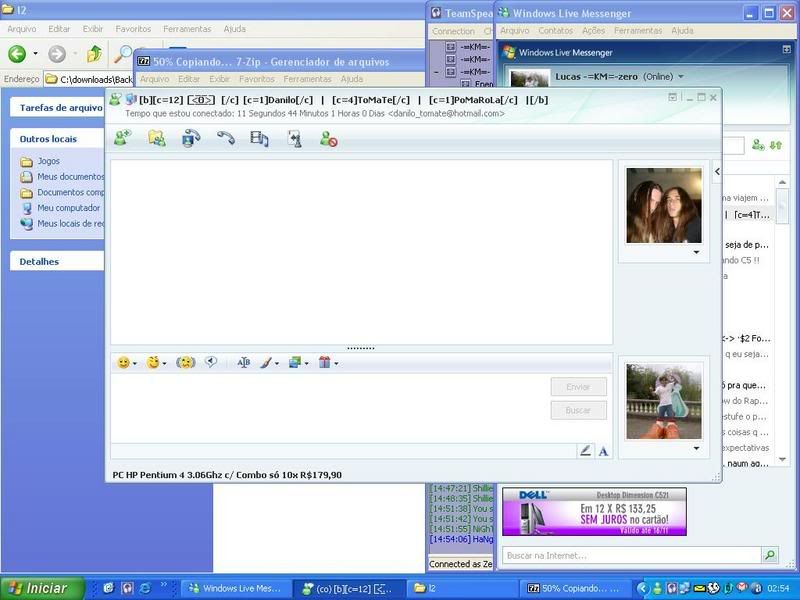The image size is (800, 600).
Task: Click the PC HP Pentium 4 ad text
Action: pos(227,475)
